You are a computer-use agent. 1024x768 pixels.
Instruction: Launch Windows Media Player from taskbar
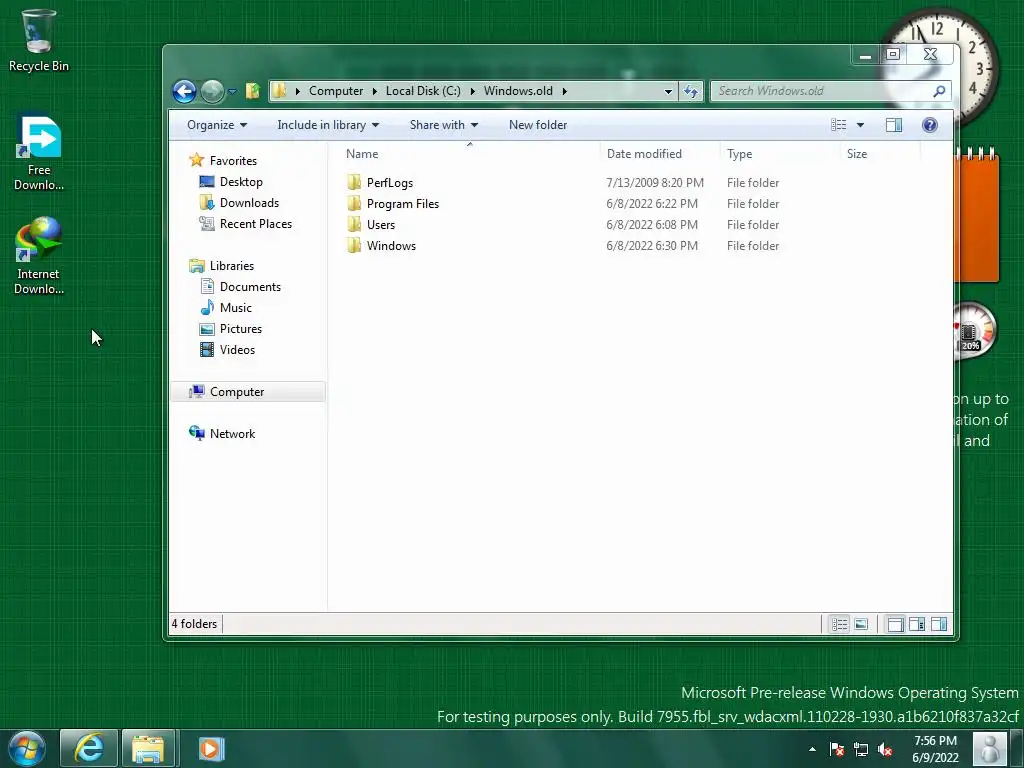[x=211, y=748]
